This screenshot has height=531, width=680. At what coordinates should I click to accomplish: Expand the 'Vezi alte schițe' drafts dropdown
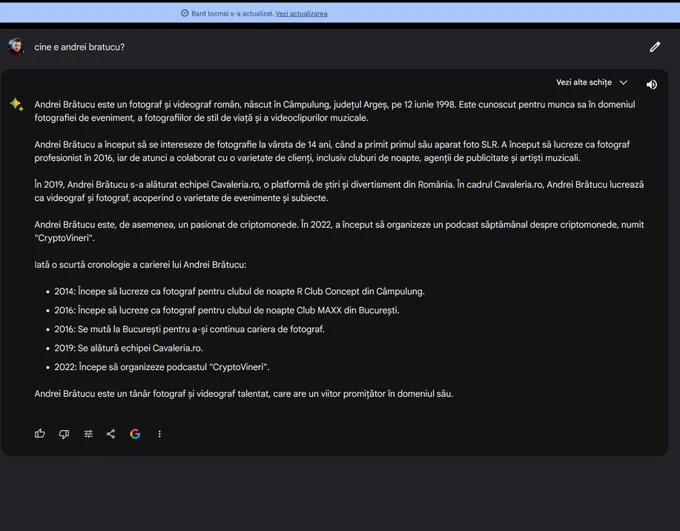(x=592, y=82)
